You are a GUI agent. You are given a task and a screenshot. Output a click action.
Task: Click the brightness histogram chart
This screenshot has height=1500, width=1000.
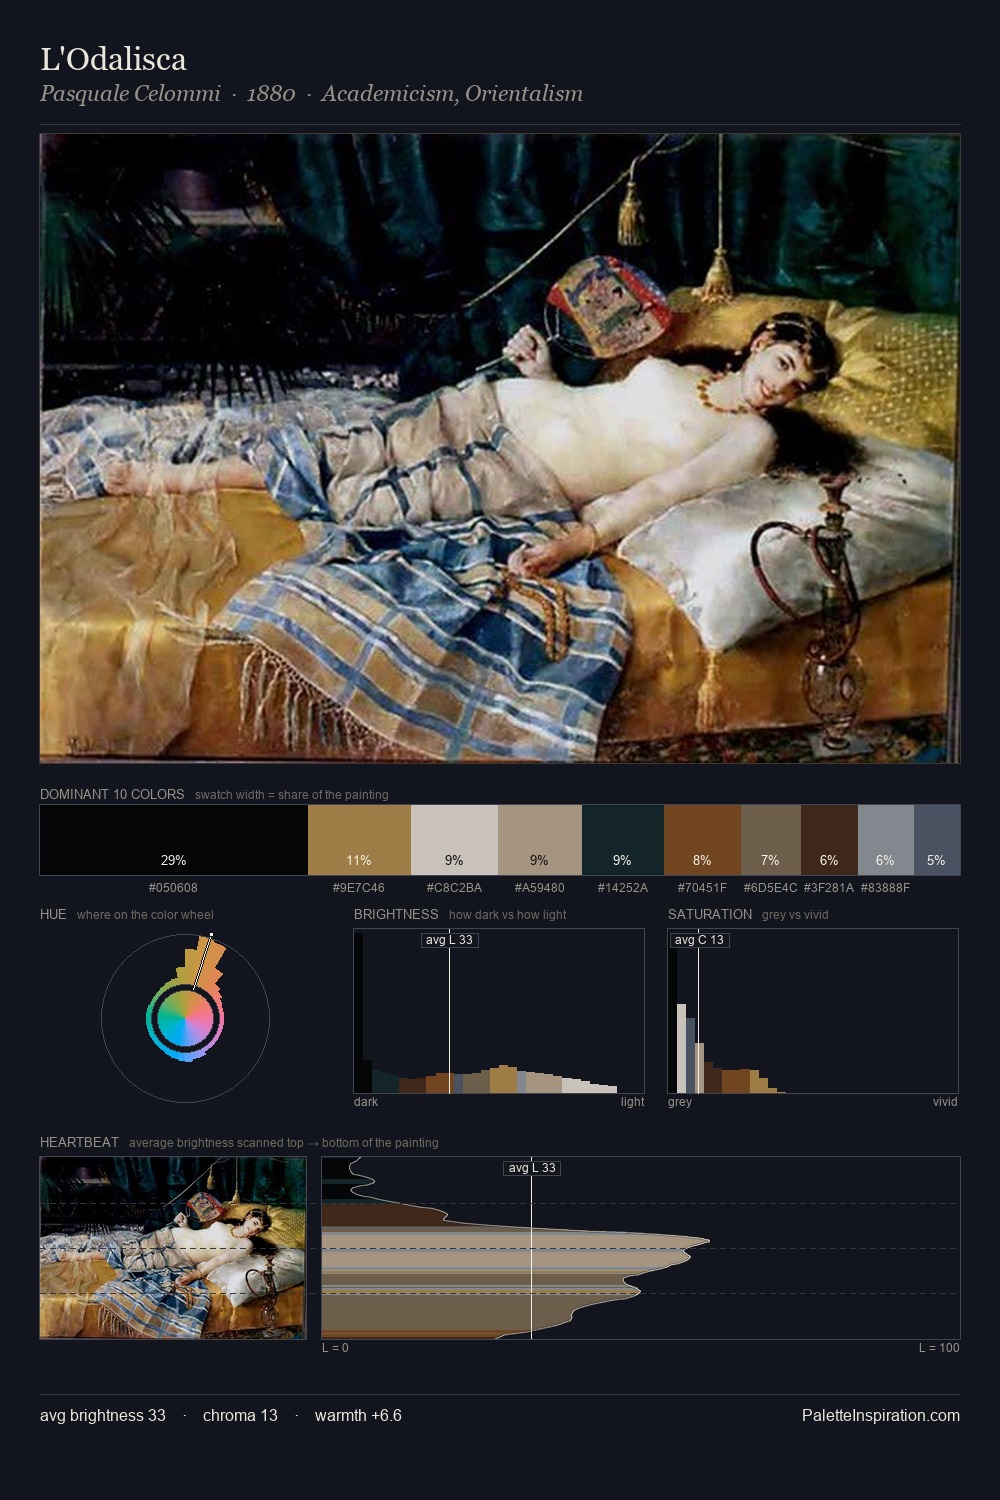tap(499, 1011)
